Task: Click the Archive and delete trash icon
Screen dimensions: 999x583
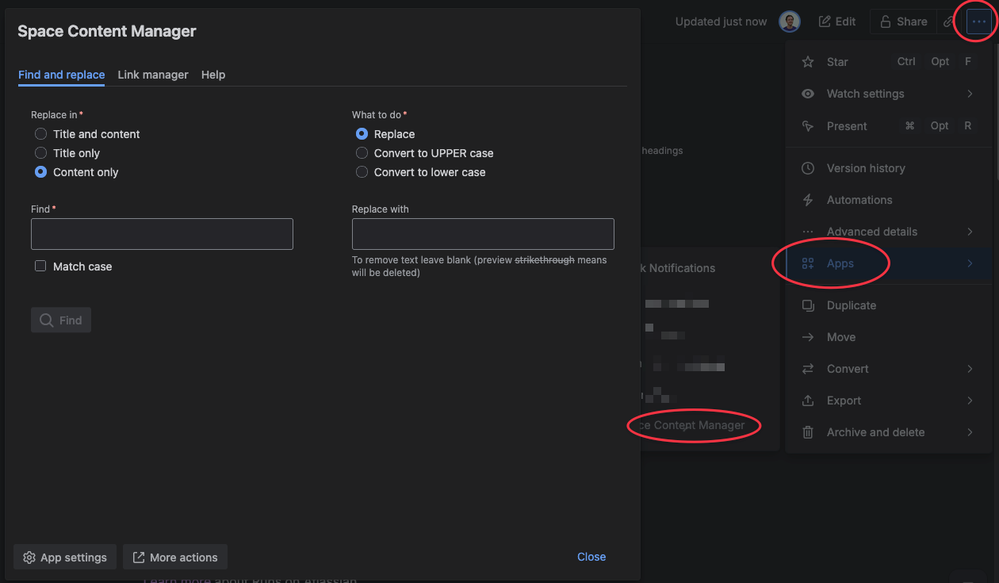Action: click(808, 432)
